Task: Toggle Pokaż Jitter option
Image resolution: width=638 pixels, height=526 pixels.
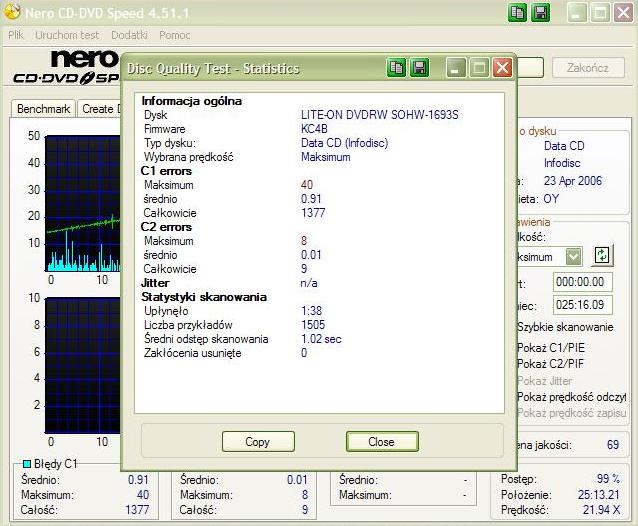Action: 544,381
